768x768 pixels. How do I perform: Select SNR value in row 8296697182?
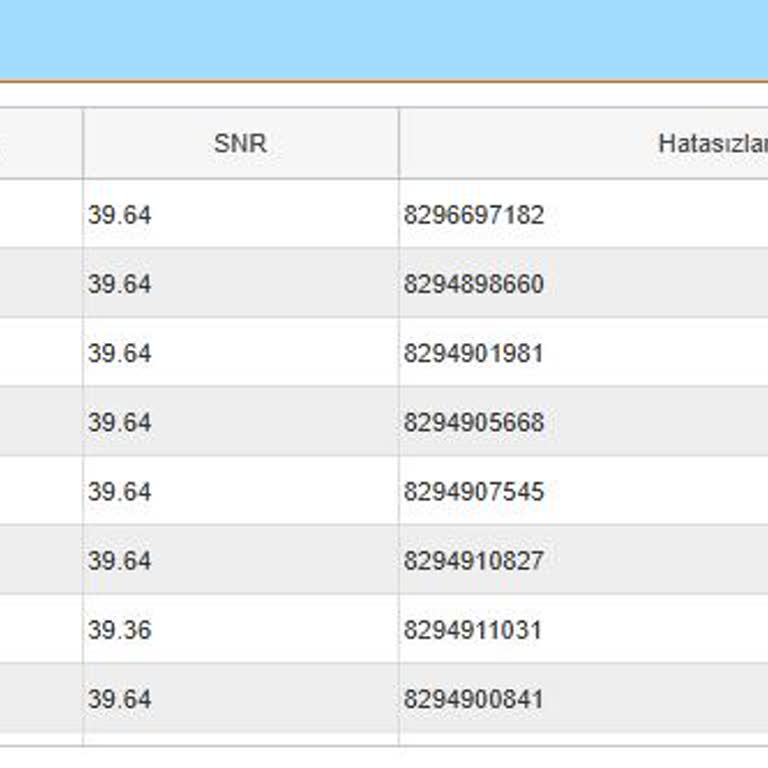pyautogui.click(x=120, y=215)
